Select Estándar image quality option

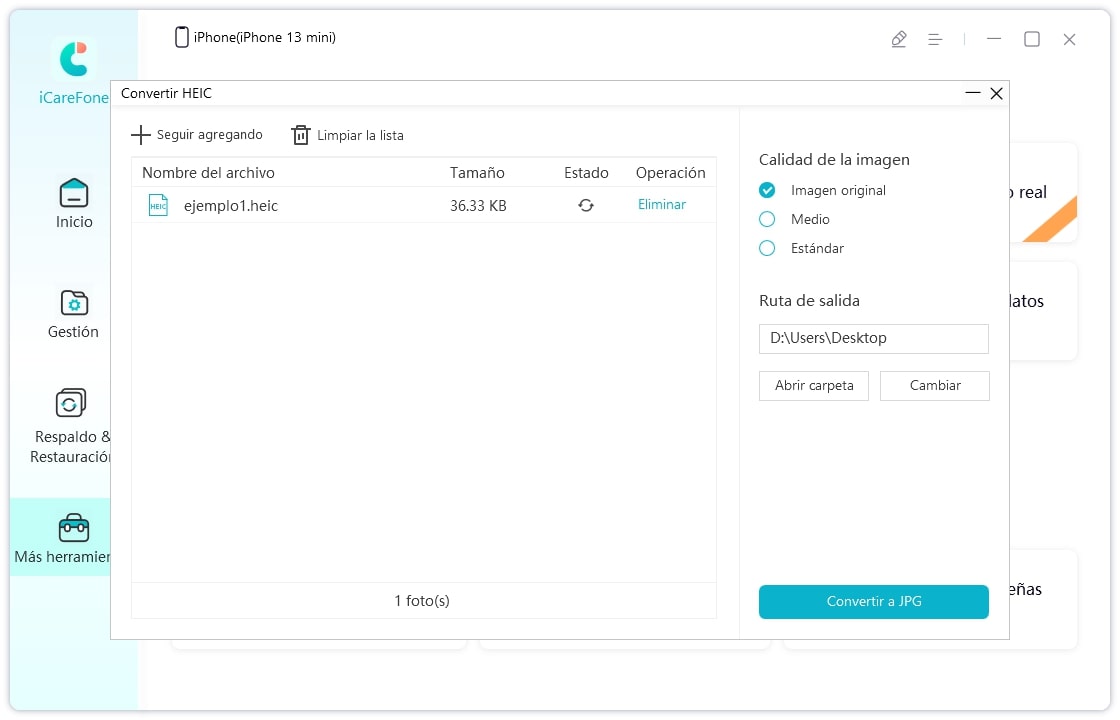pos(767,248)
